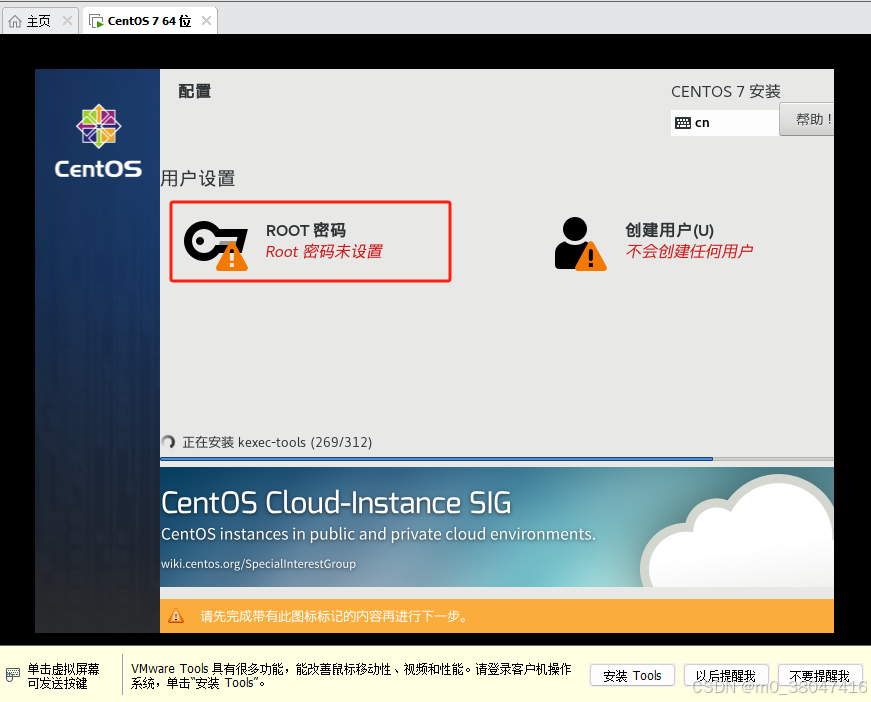
Task: Click the 'Root 密码未设置' warning text
Action: coord(324,252)
